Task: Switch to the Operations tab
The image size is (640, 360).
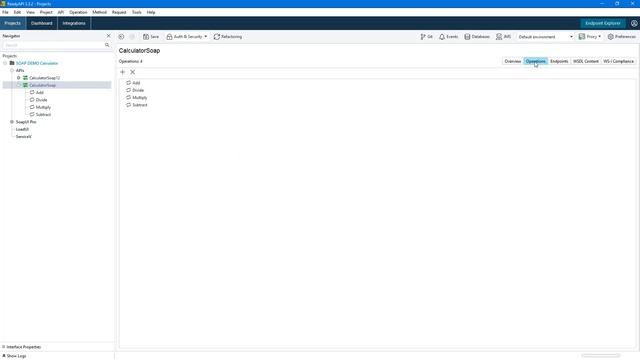Action: point(536,61)
